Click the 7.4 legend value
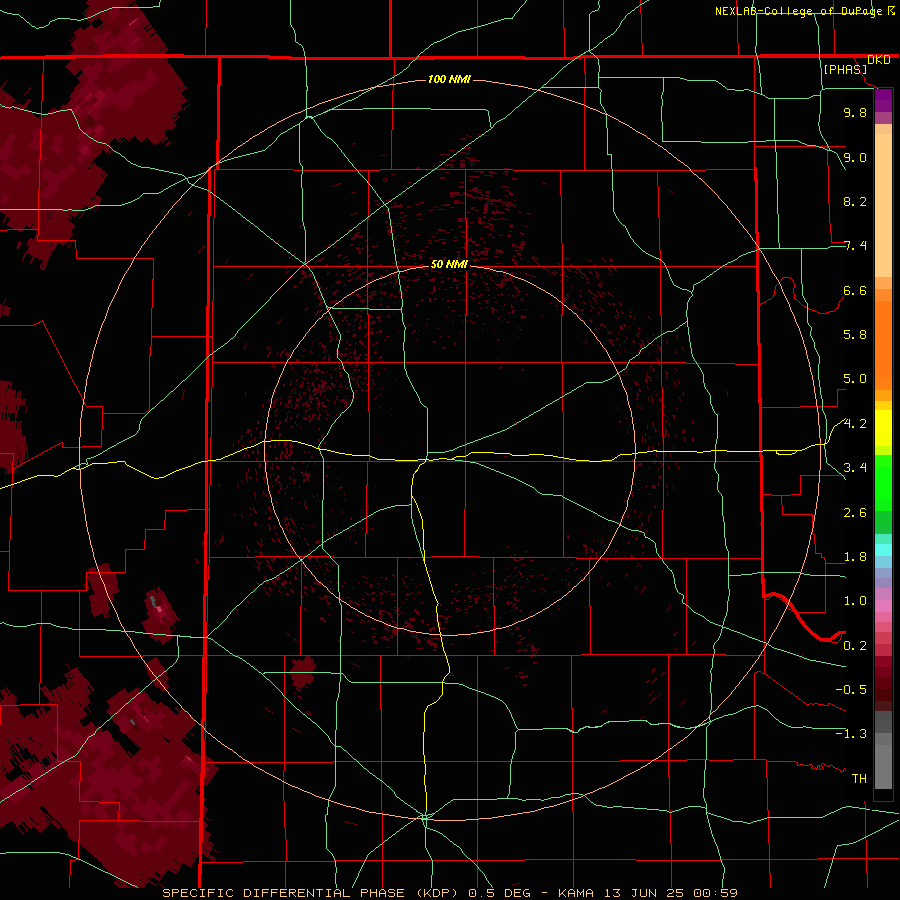The width and height of the screenshot is (900, 900). tap(855, 246)
